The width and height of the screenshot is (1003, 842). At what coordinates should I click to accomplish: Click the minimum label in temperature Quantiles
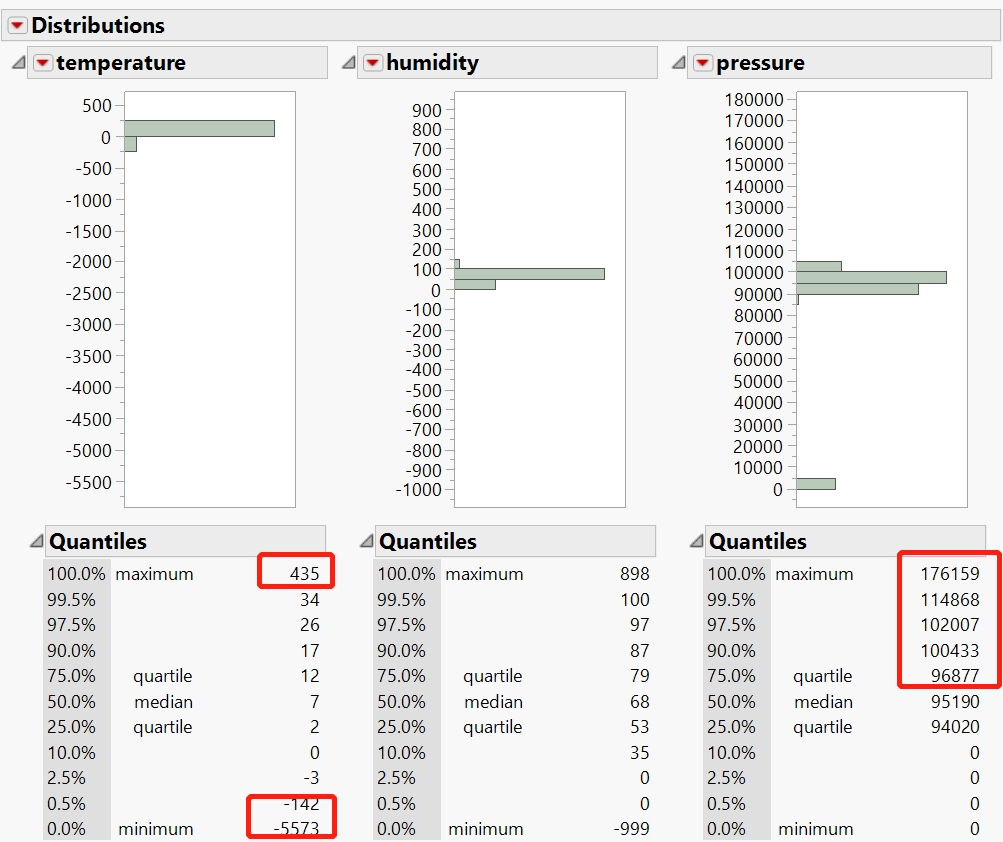pos(155,829)
